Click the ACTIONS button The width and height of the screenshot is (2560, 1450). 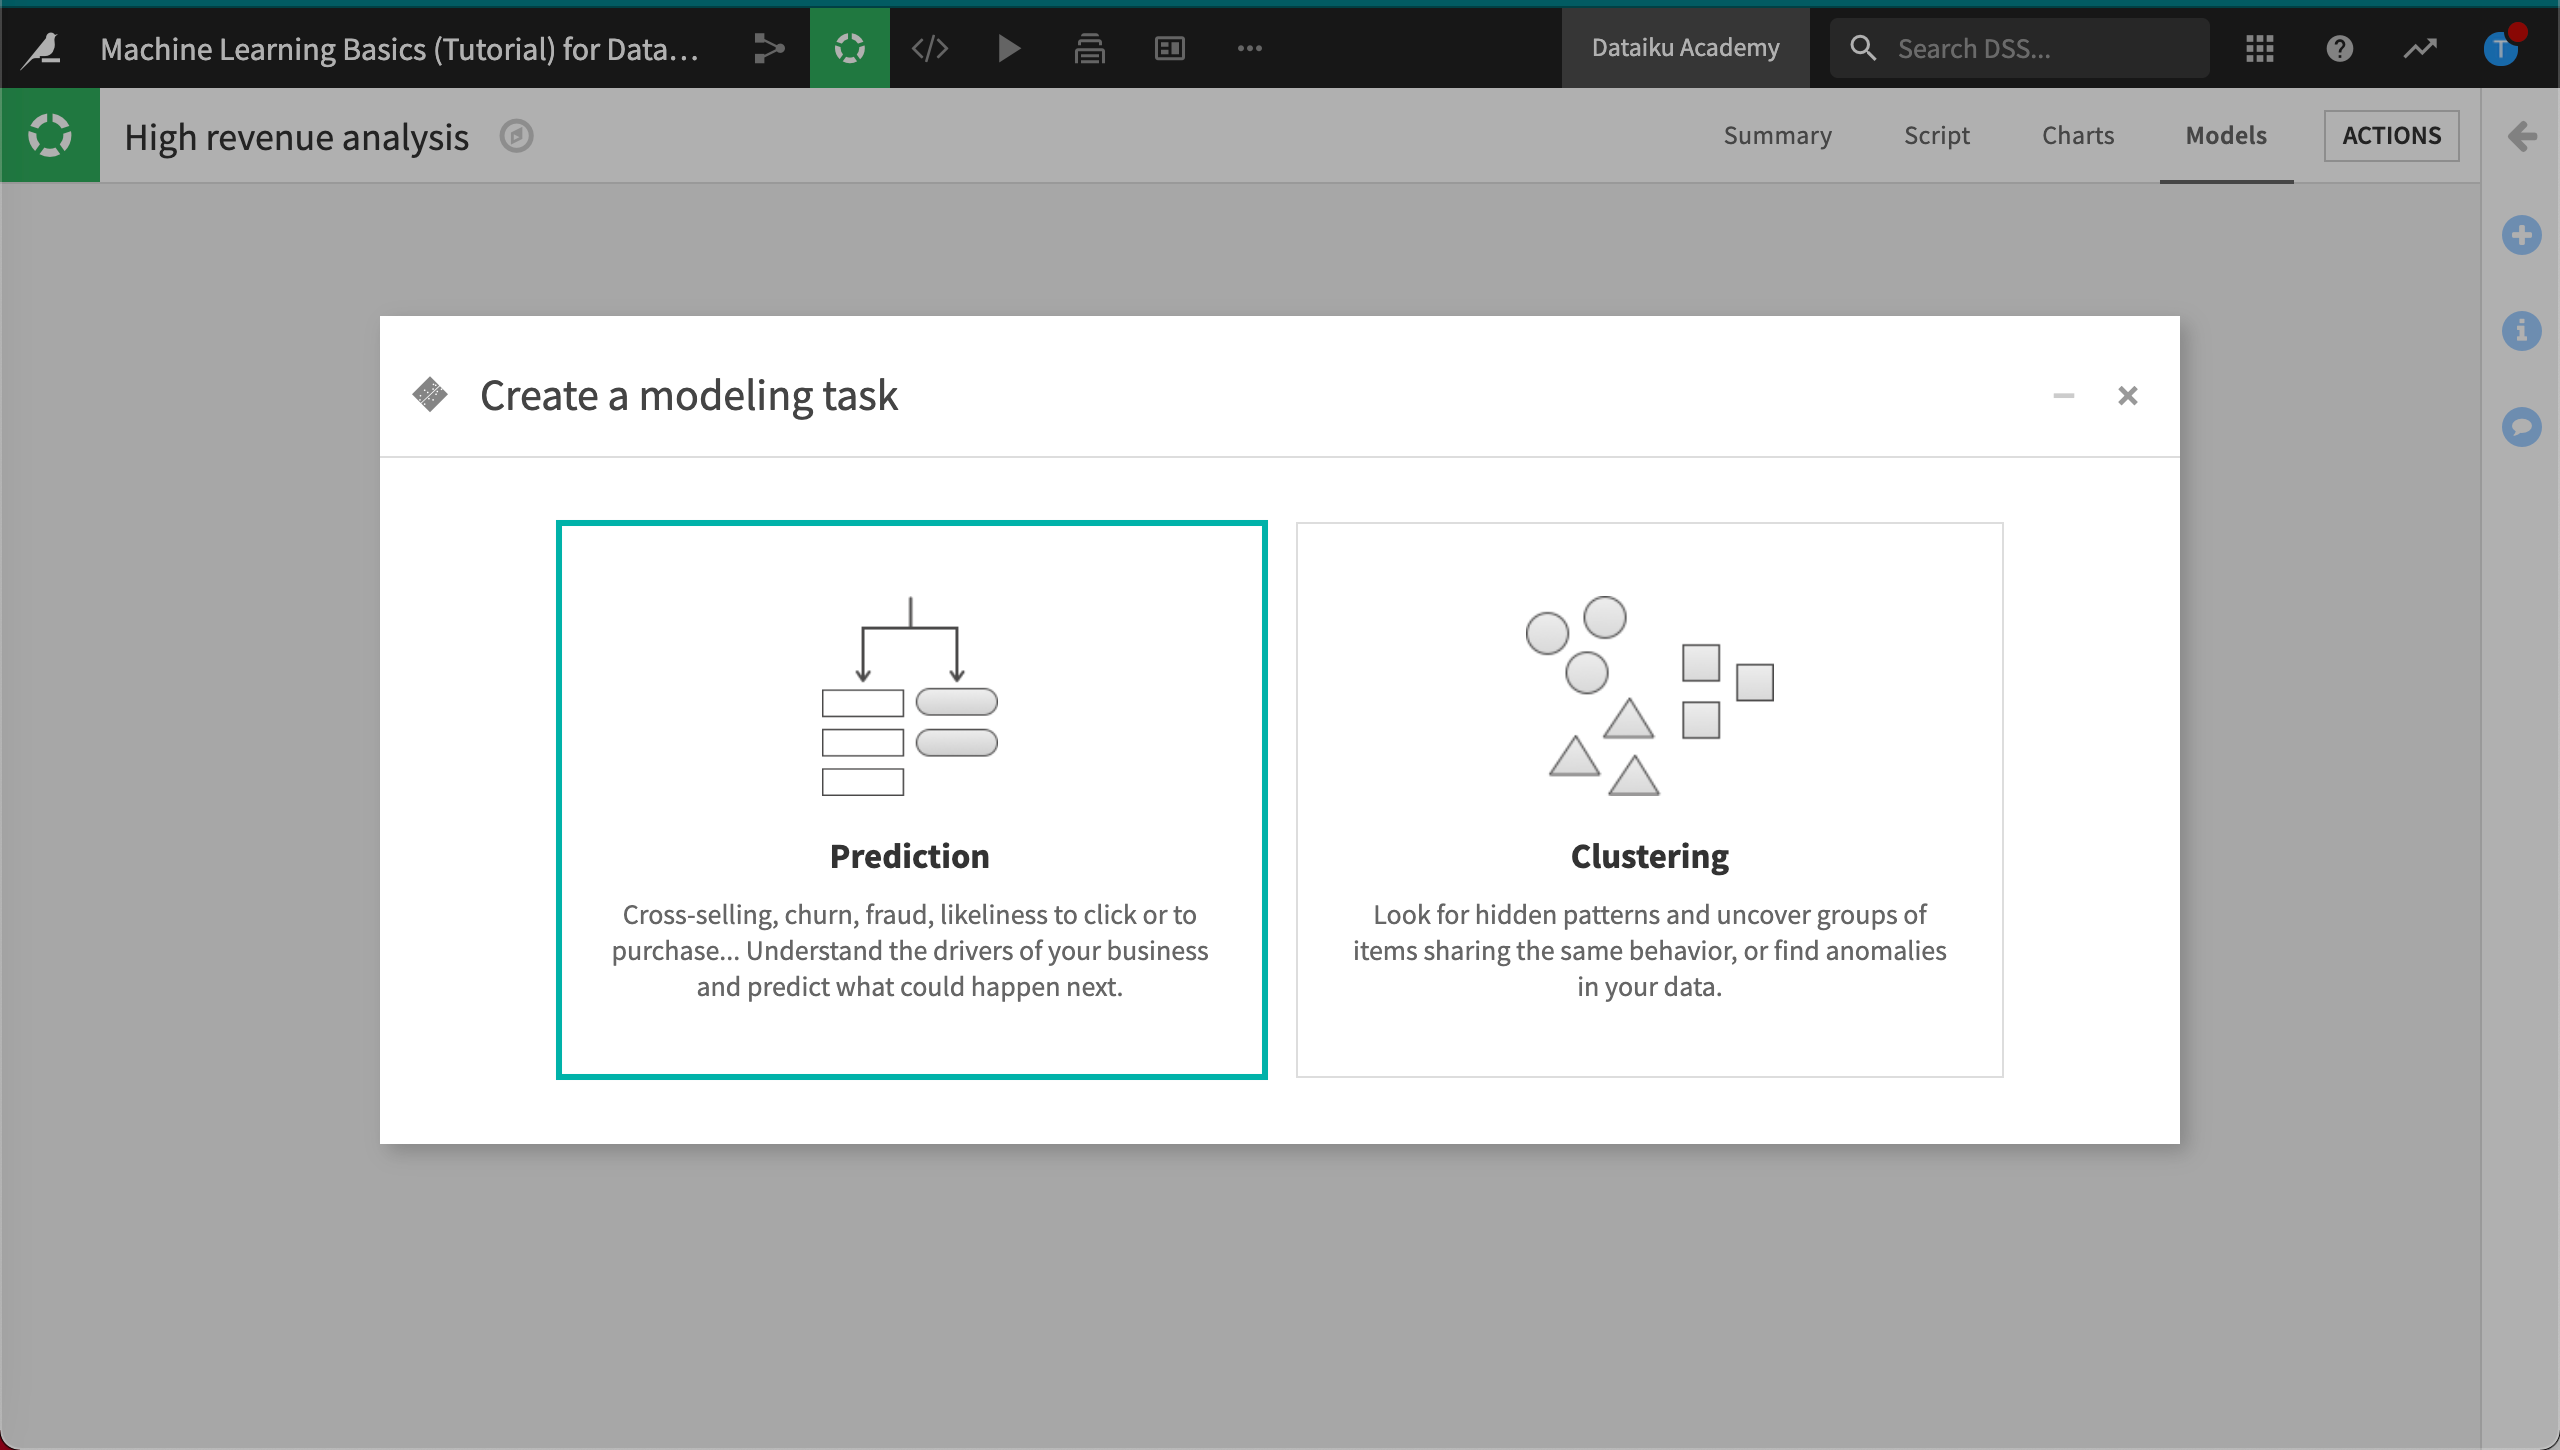tap(2391, 134)
